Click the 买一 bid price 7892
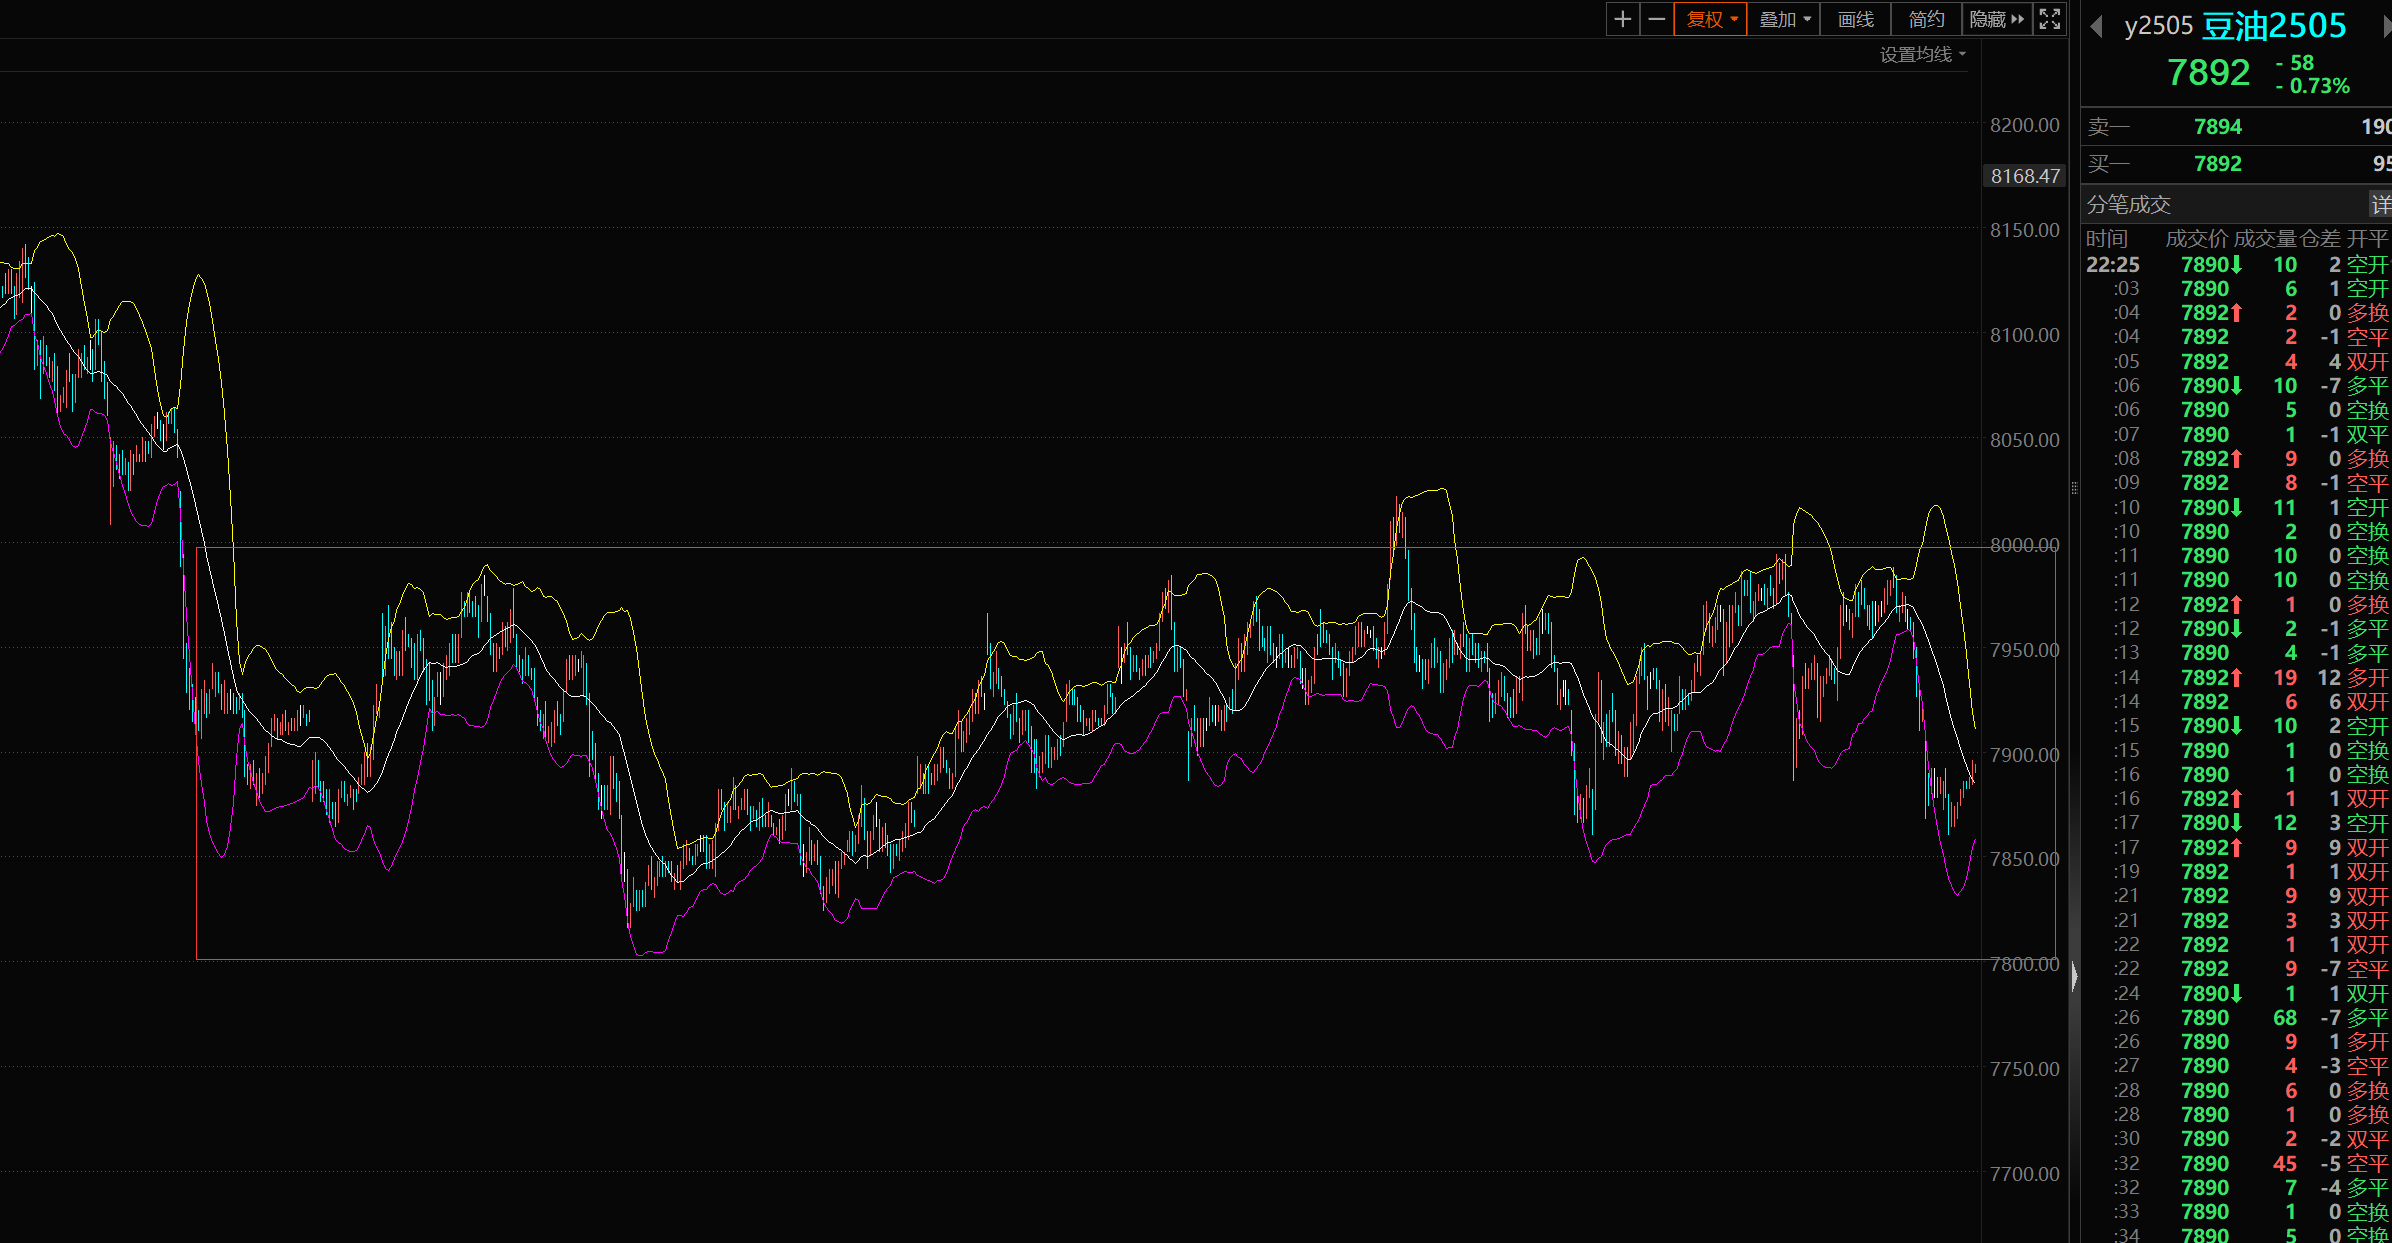This screenshot has height=1243, width=2392. [x=2217, y=164]
